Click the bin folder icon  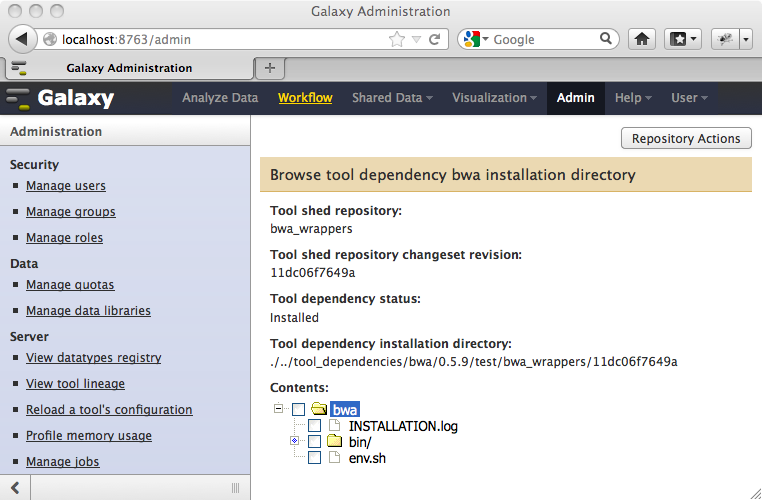(334, 441)
